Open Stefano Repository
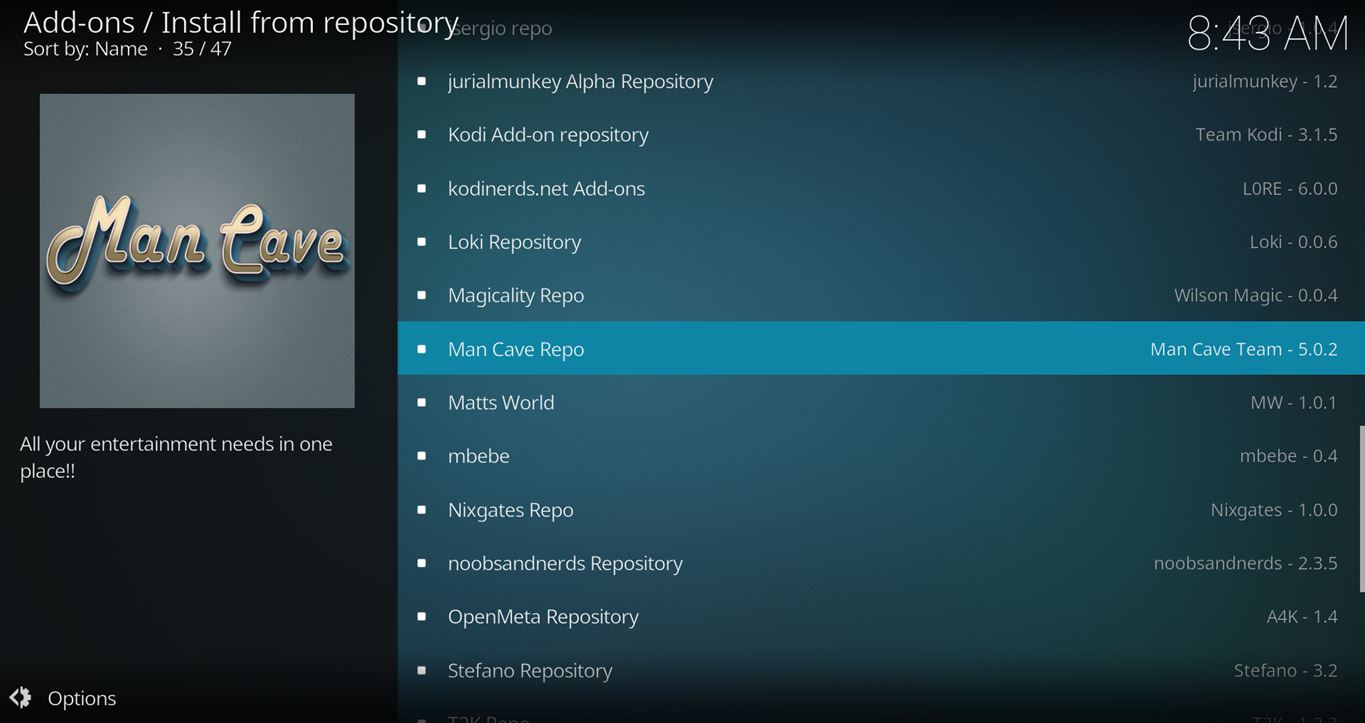This screenshot has width=1365, height=723. coord(530,670)
